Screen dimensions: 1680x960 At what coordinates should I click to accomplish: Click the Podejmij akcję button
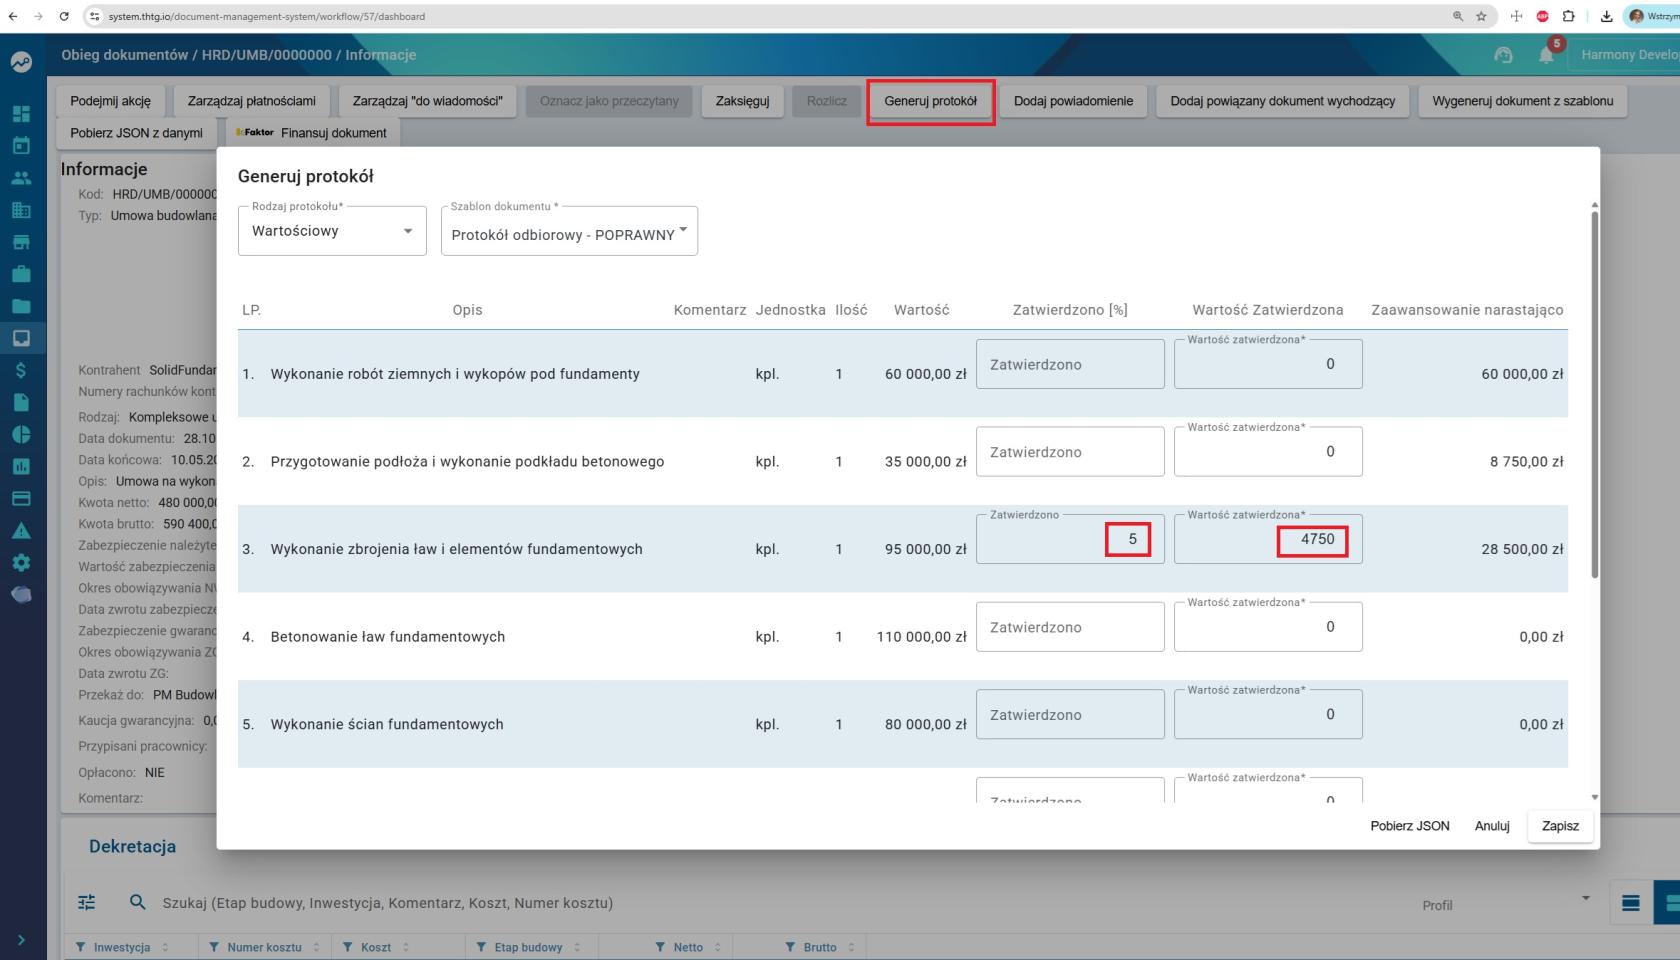pyautogui.click(x=111, y=101)
